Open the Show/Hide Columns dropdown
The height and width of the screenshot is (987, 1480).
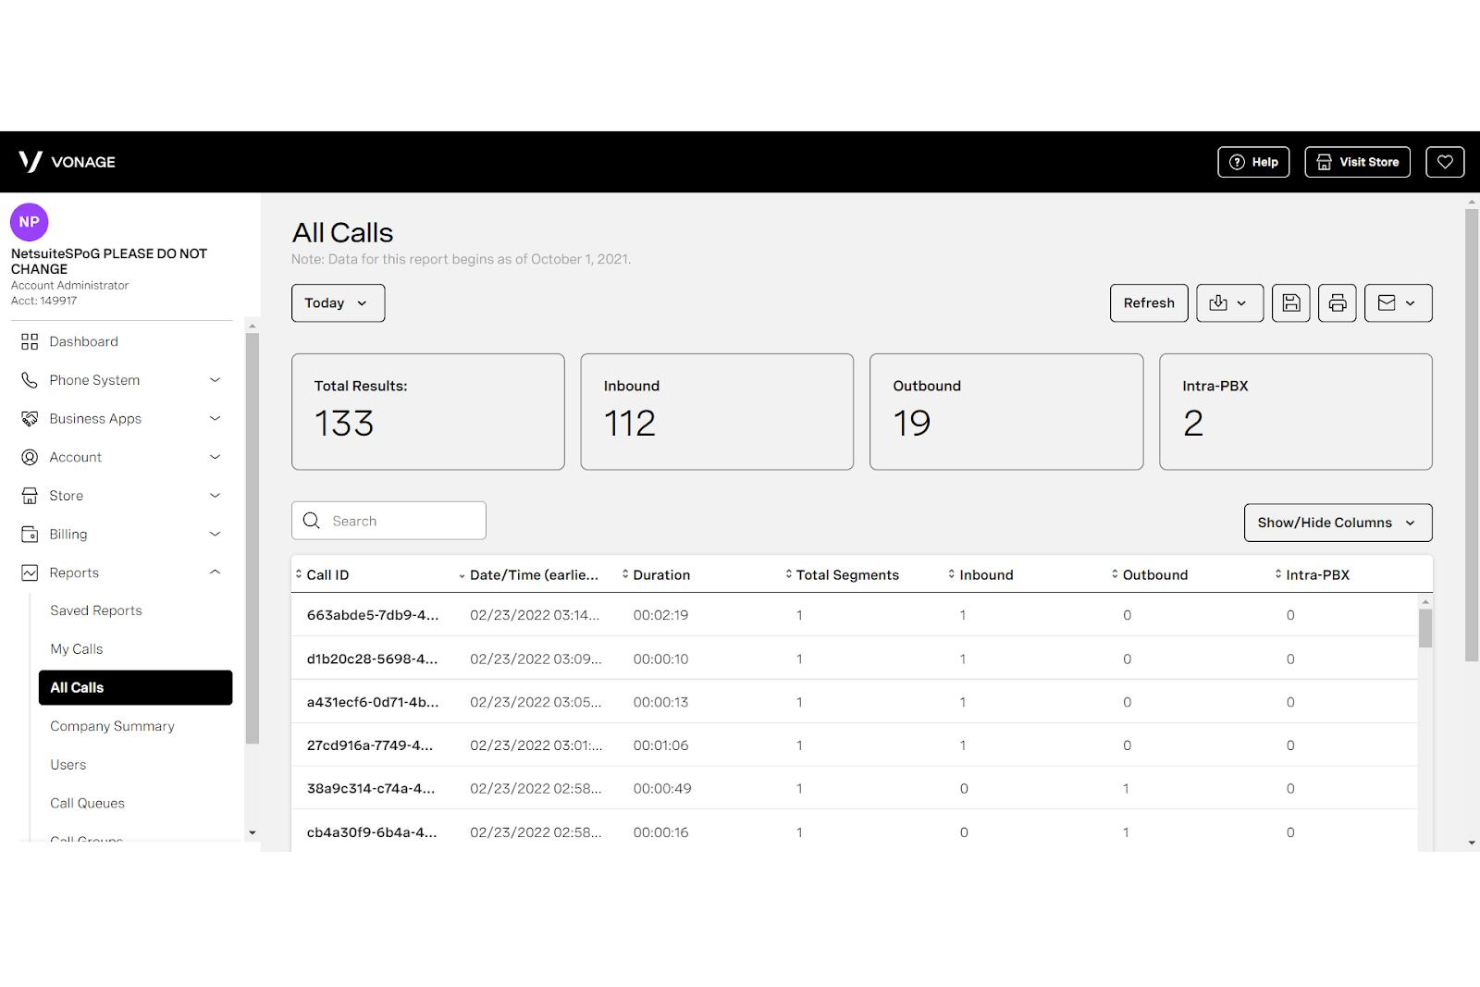[x=1337, y=523]
